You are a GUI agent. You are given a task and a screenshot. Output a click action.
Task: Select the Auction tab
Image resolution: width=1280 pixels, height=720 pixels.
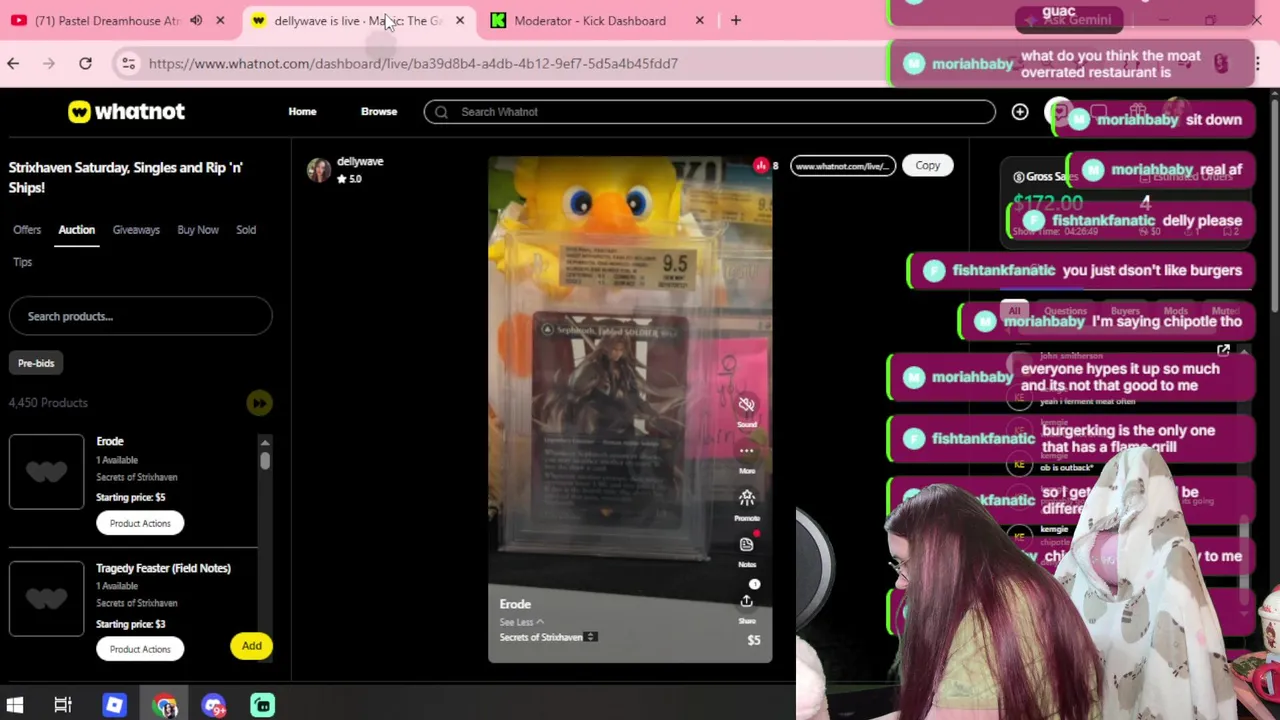[76, 230]
